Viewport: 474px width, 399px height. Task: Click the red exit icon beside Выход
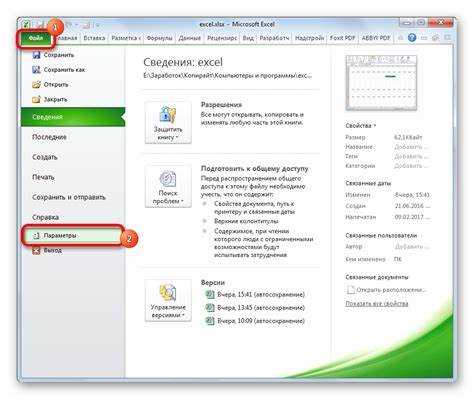(x=36, y=250)
